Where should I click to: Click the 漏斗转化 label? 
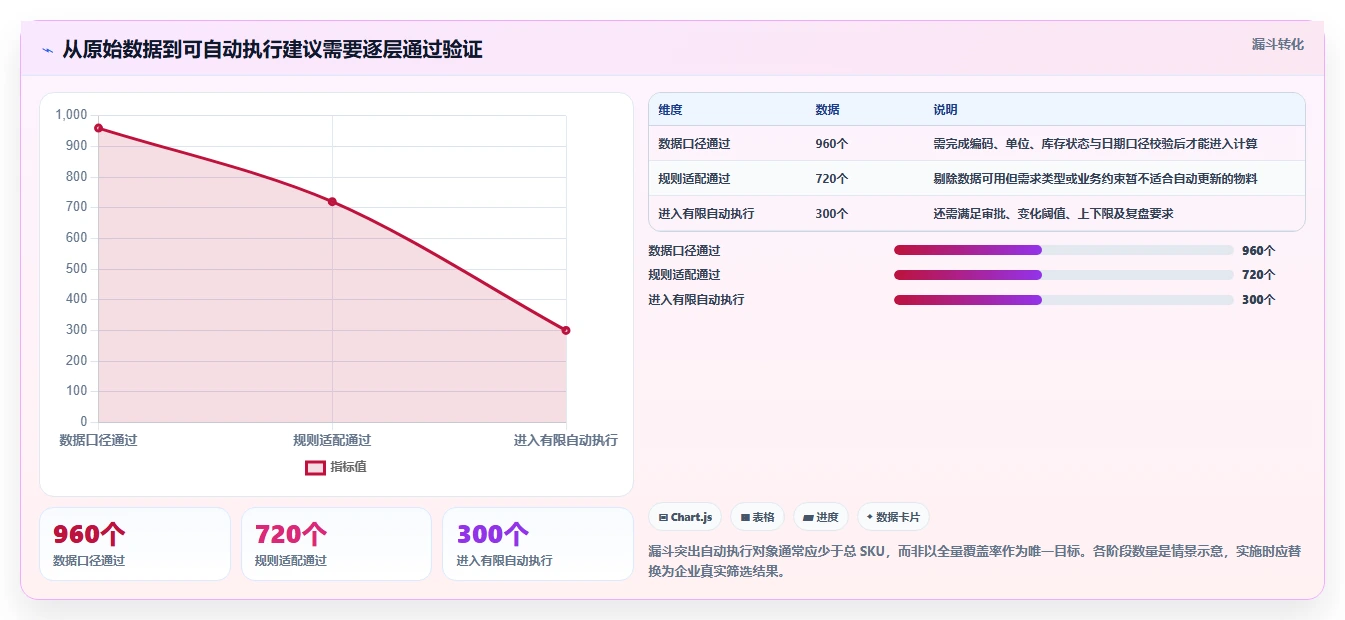tap(1277, 44)
